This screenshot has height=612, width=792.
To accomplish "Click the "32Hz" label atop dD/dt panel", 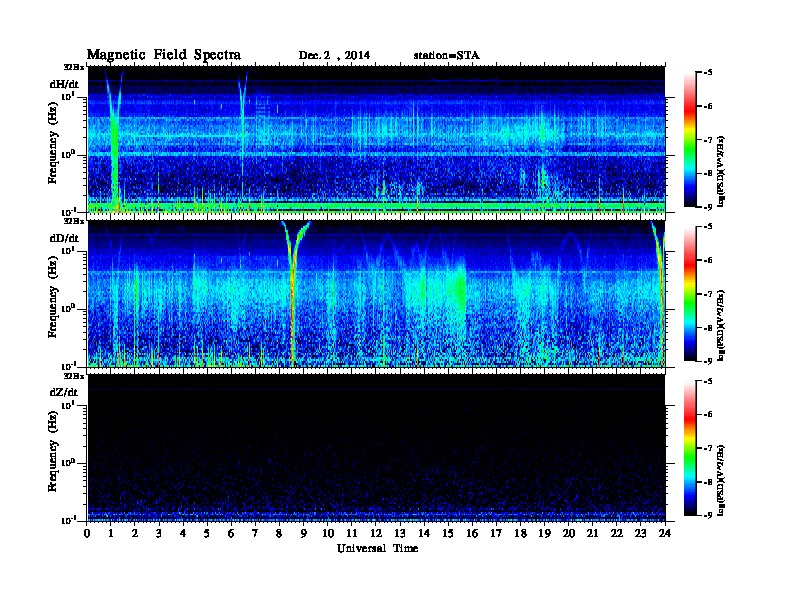I will click(x=74, y=221).
